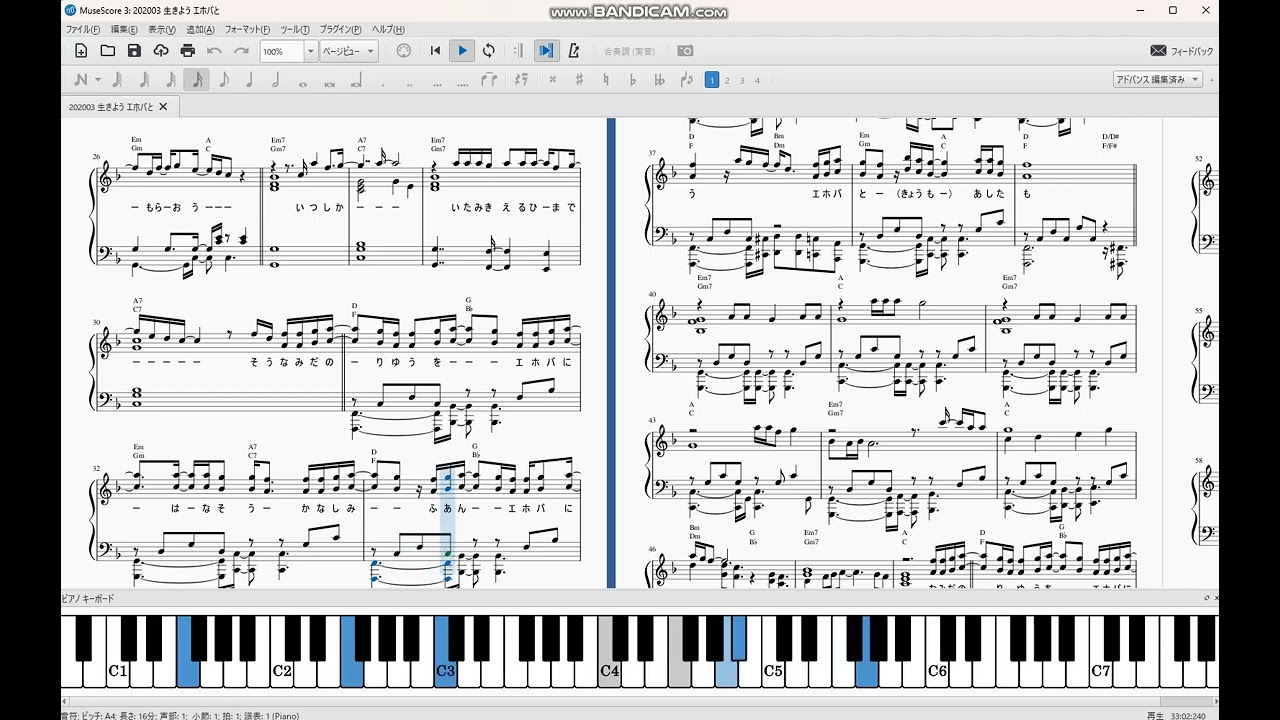
Task: Select the half note duration
Action: click(276, 80)
